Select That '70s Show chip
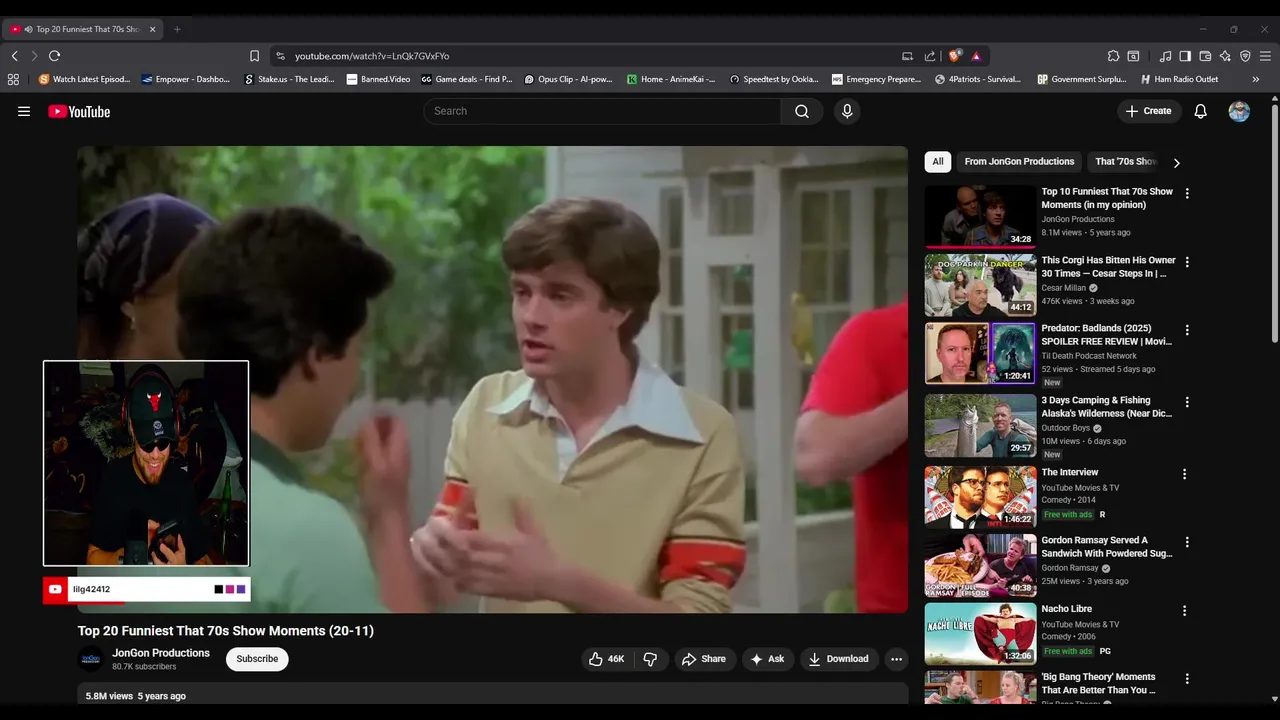 tap(1124, 161)
